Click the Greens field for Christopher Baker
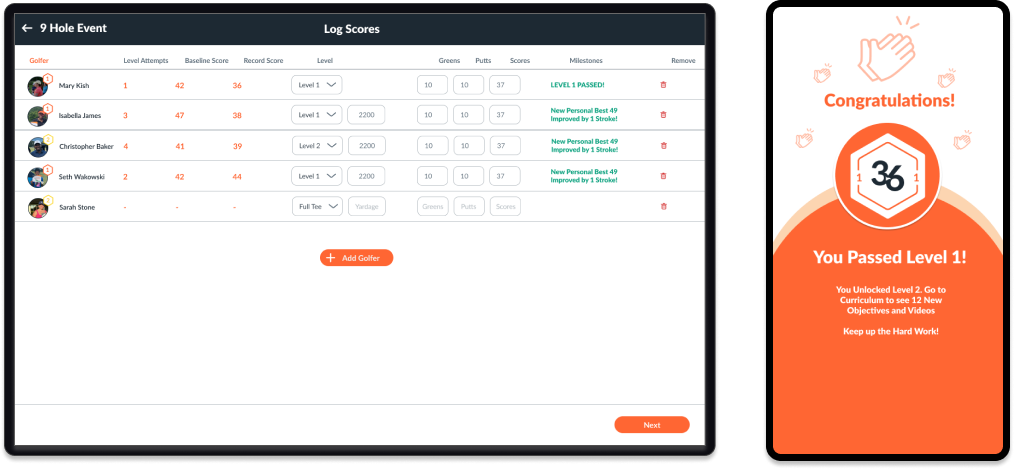 coord(433,146)
